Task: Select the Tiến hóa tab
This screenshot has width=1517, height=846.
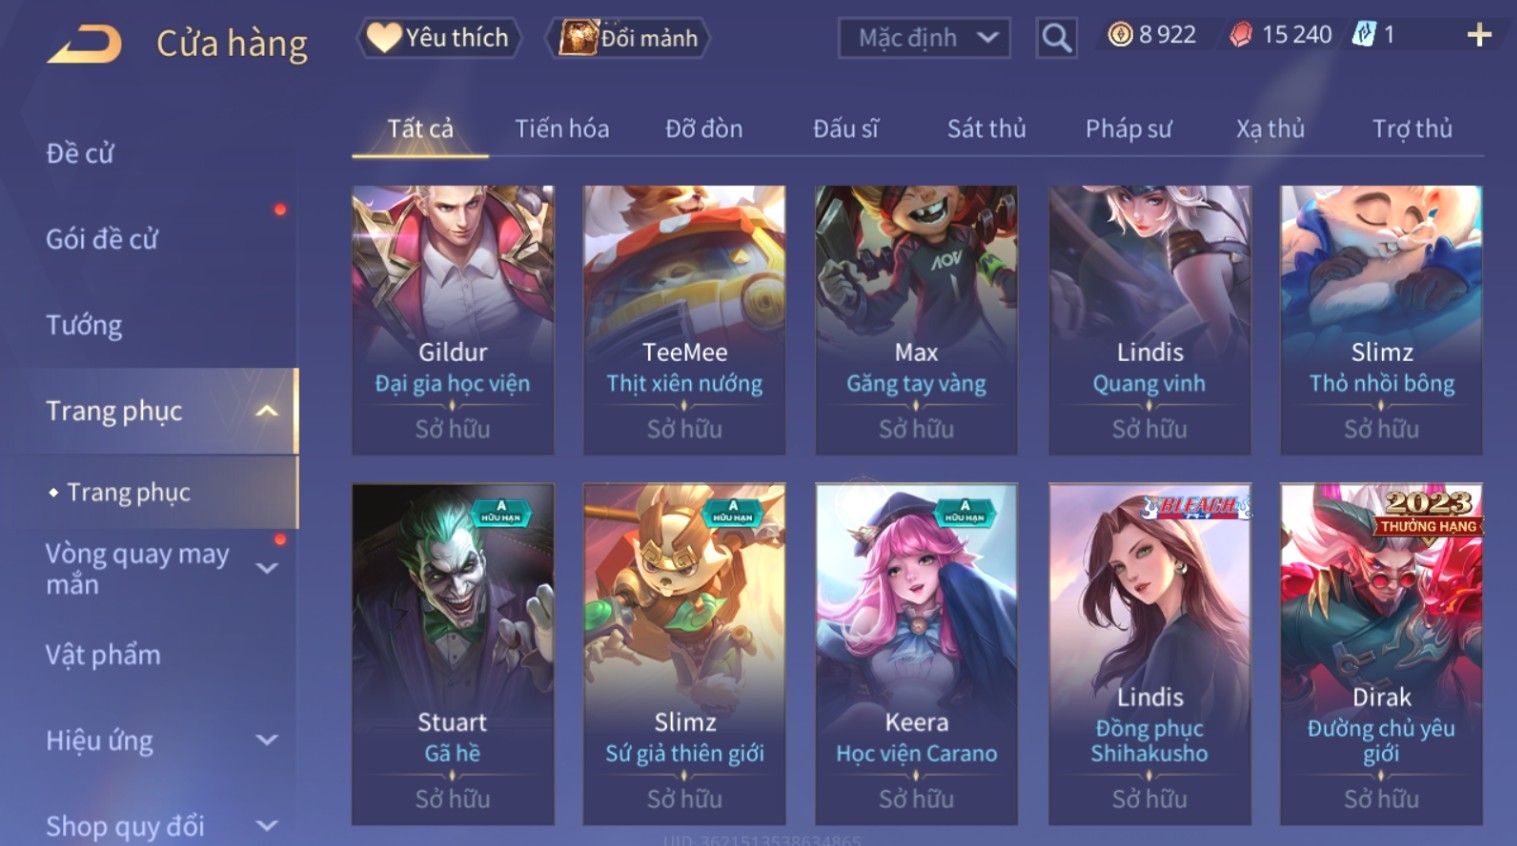Action: [562, 129]
